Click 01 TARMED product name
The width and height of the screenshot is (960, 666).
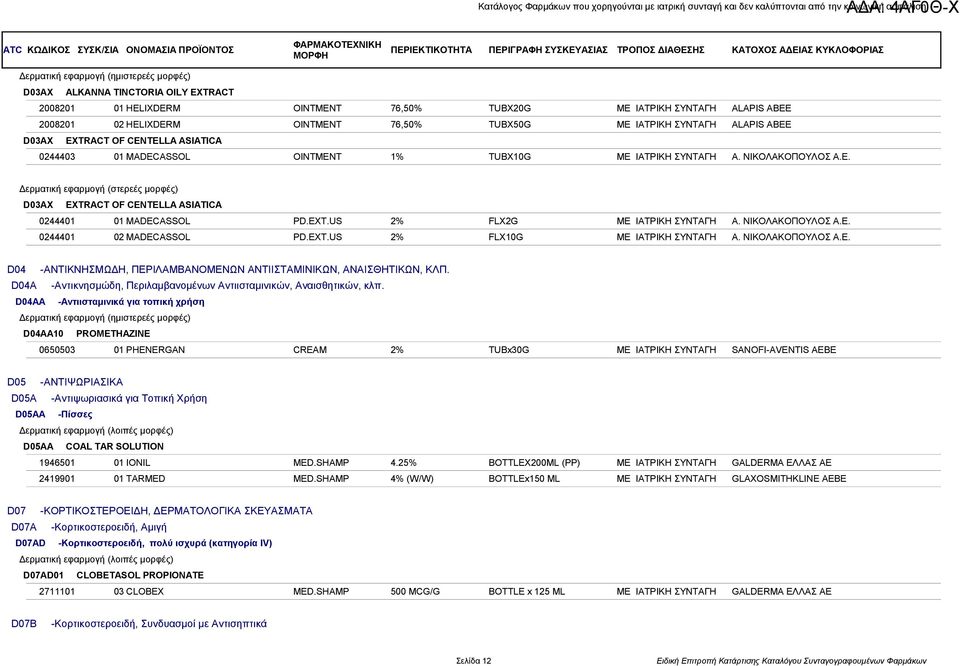pyautogui.click(x=139, y=479)
